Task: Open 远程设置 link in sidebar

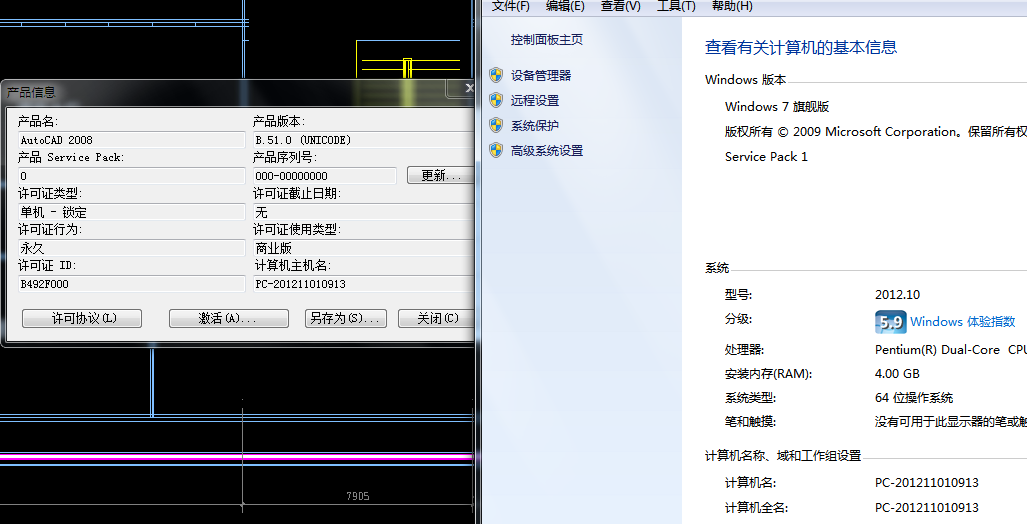Action: 535,100
